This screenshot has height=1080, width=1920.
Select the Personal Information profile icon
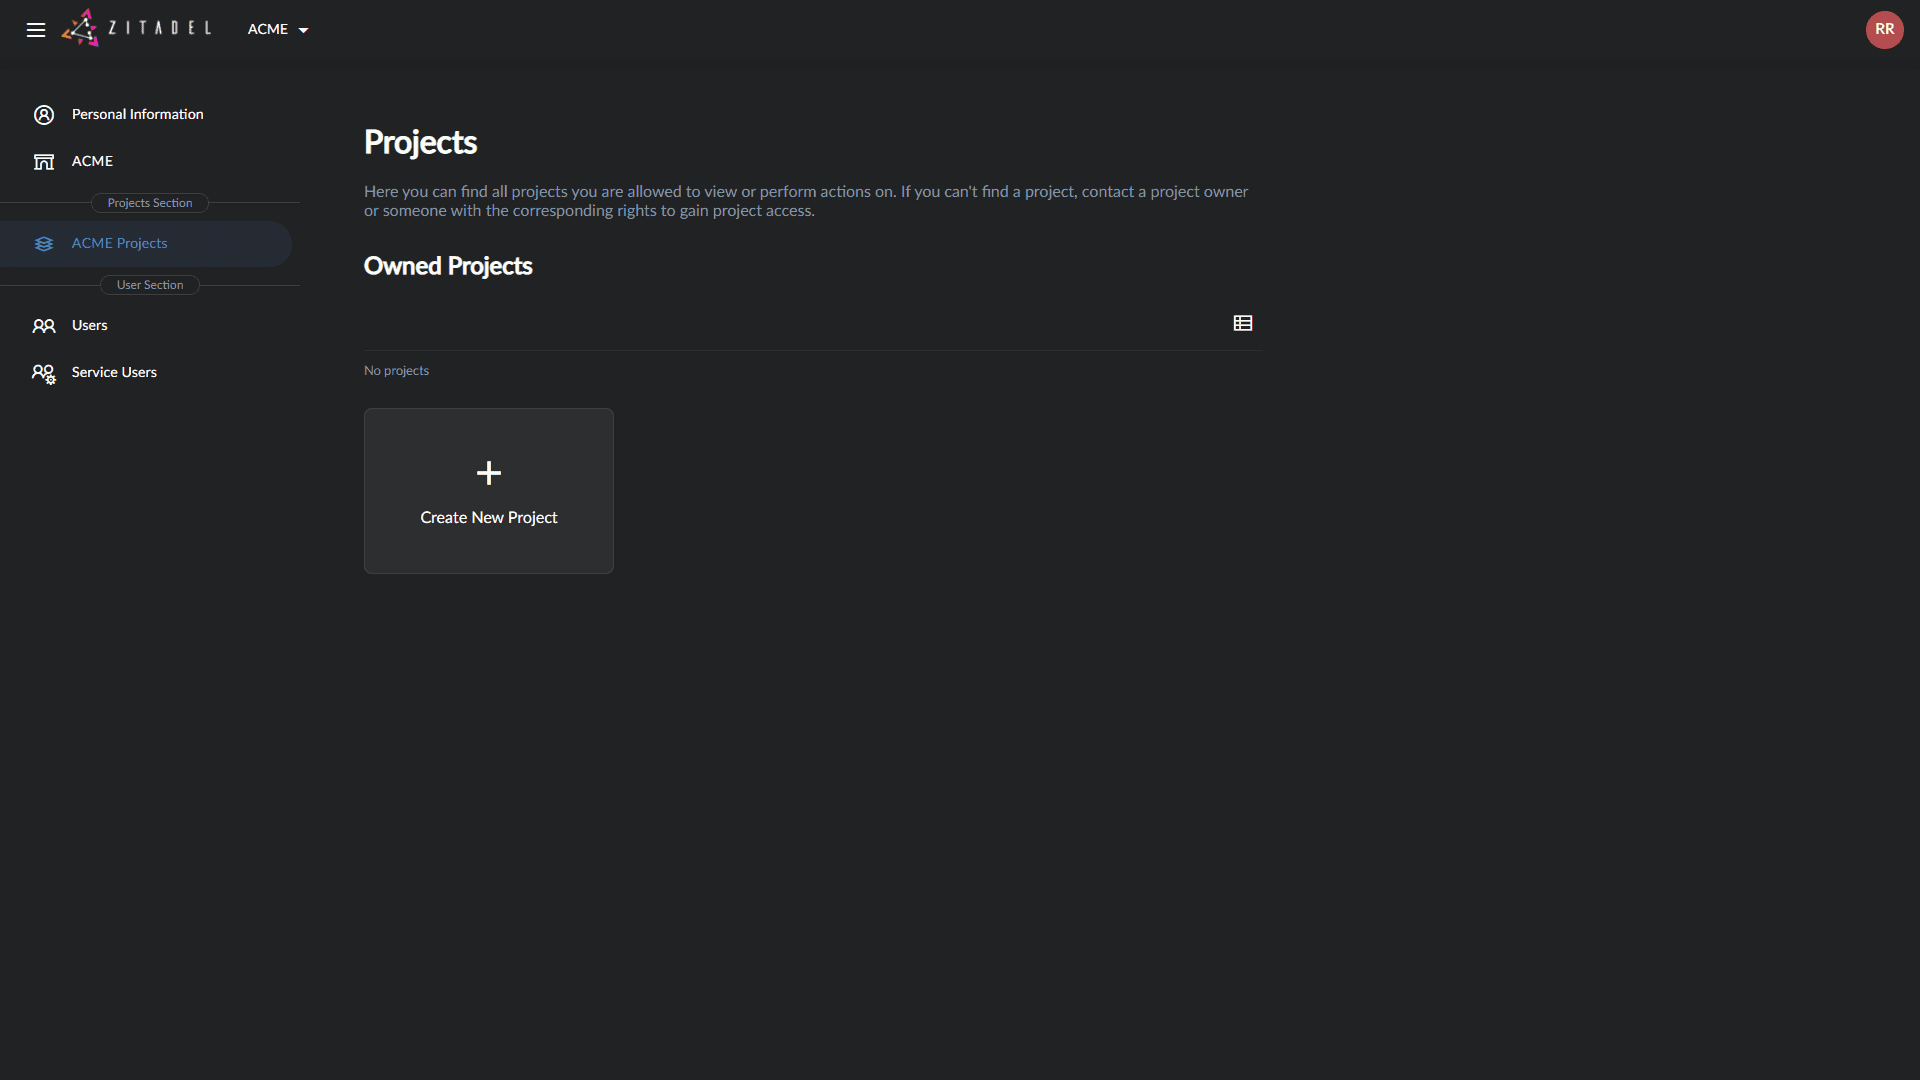click(44, 115)
